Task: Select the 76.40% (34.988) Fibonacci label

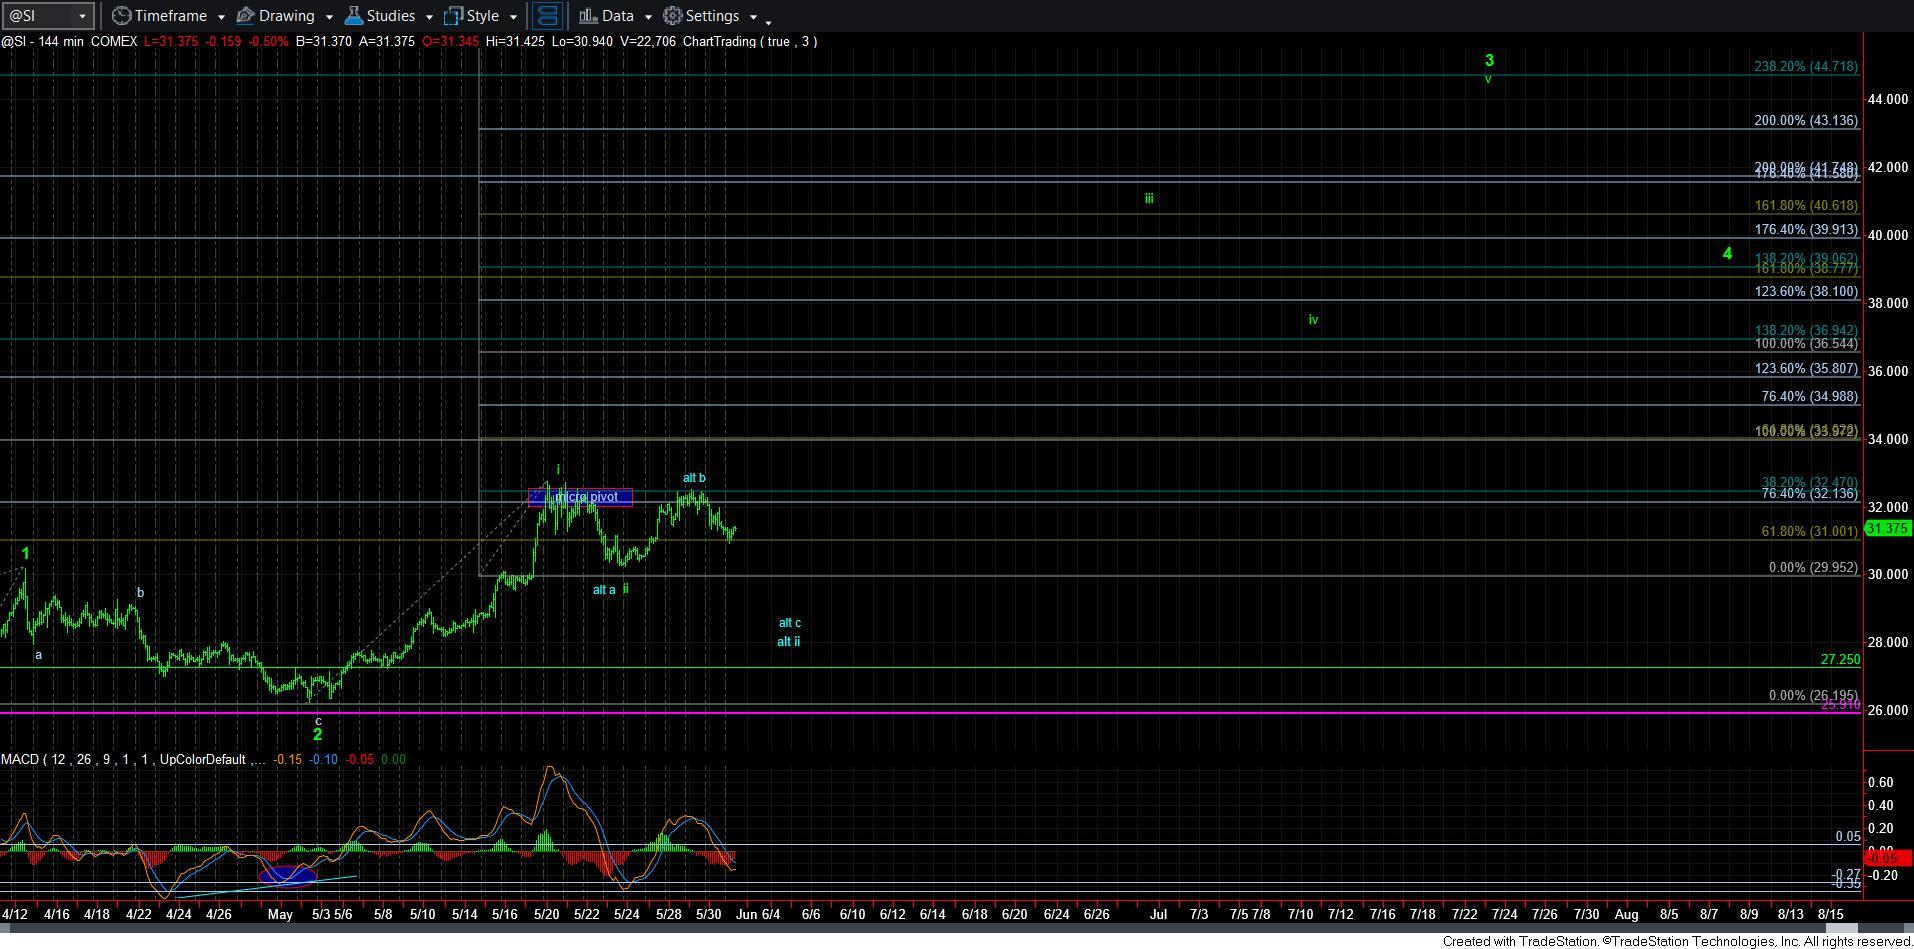Action: point(1809,397)
